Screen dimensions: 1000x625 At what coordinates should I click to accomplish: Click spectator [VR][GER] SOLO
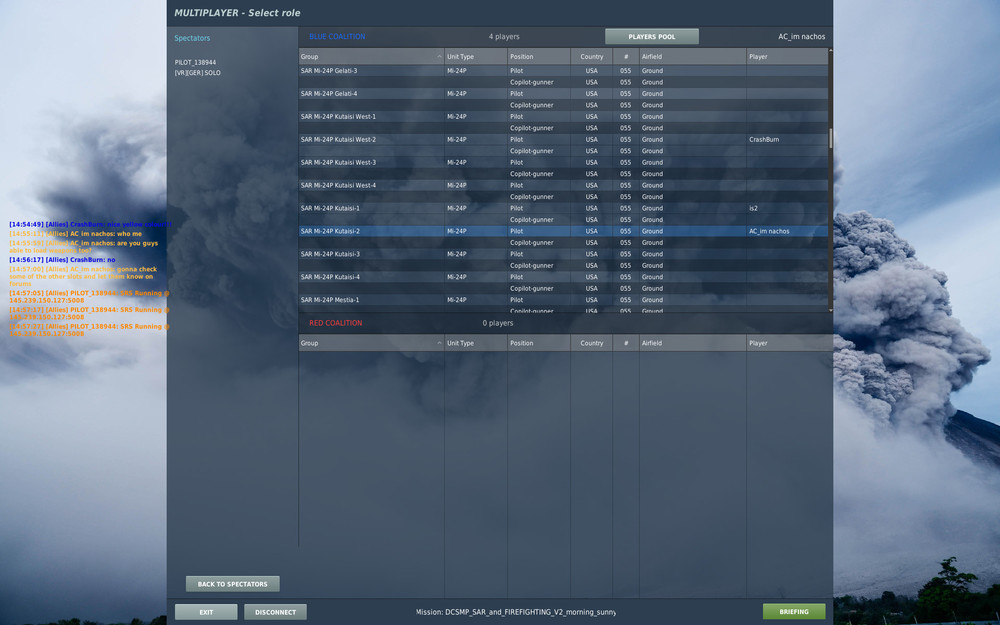pyautogui.click(x=198, y=73)
